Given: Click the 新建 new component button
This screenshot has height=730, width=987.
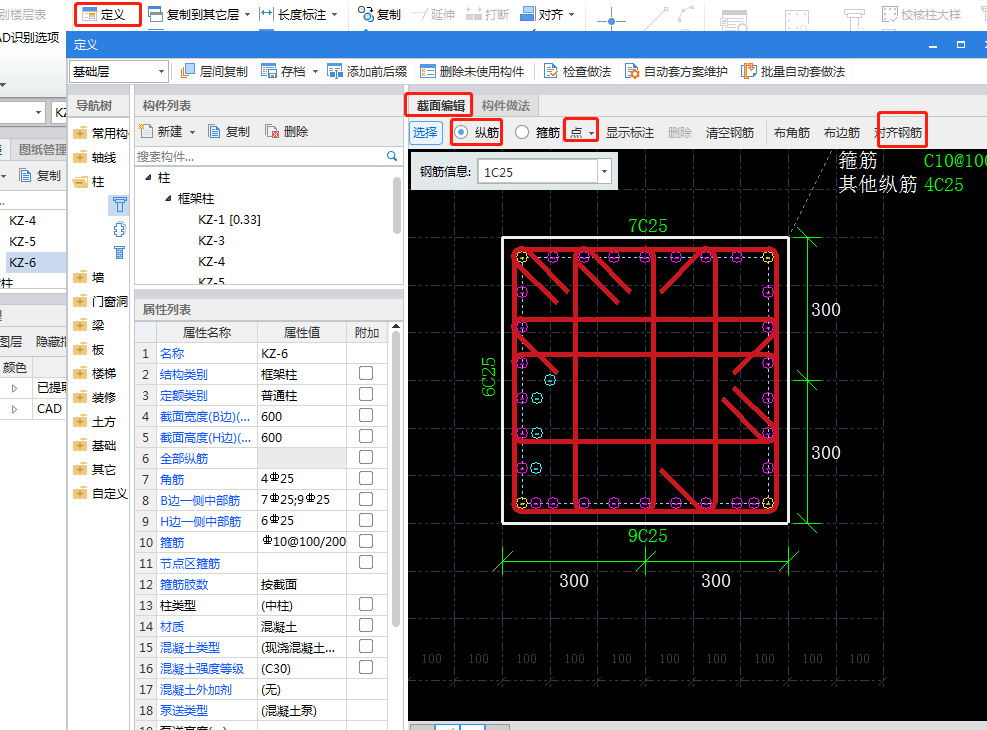Looking at the screenshot, I should [161, 132].
